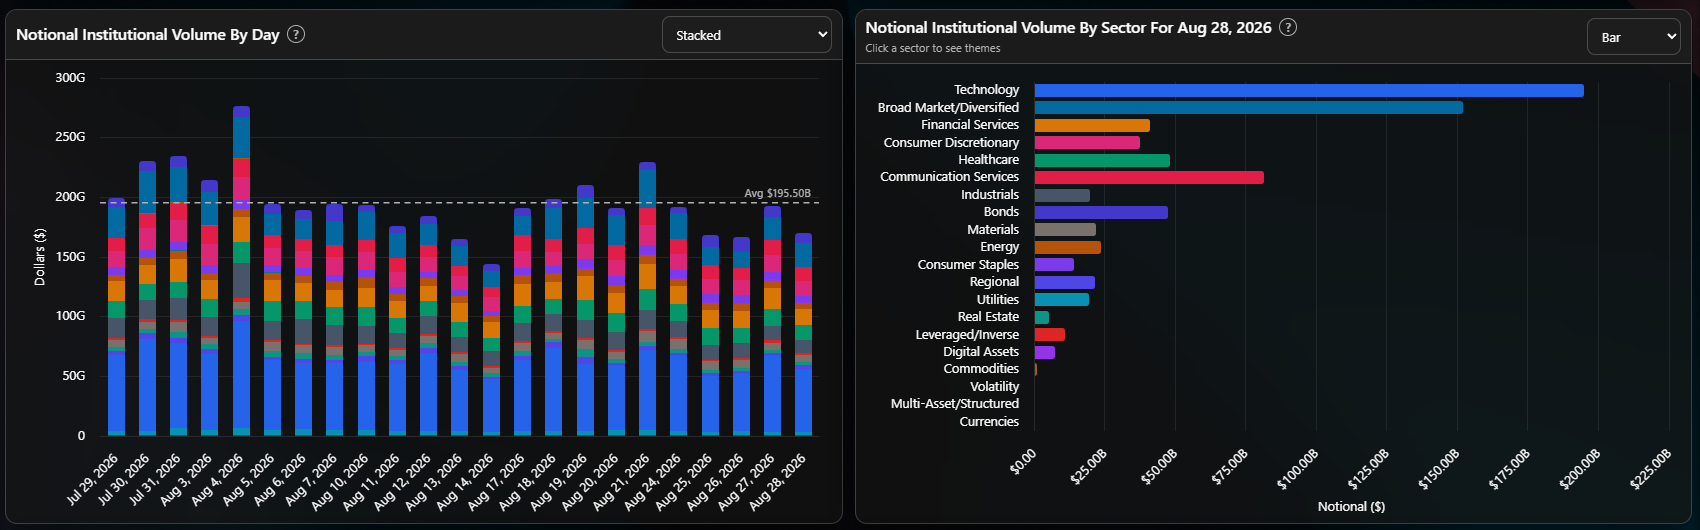Select the Materials sector label
Viewport: 1700px width, 530px height.
[x=993, y=229]
